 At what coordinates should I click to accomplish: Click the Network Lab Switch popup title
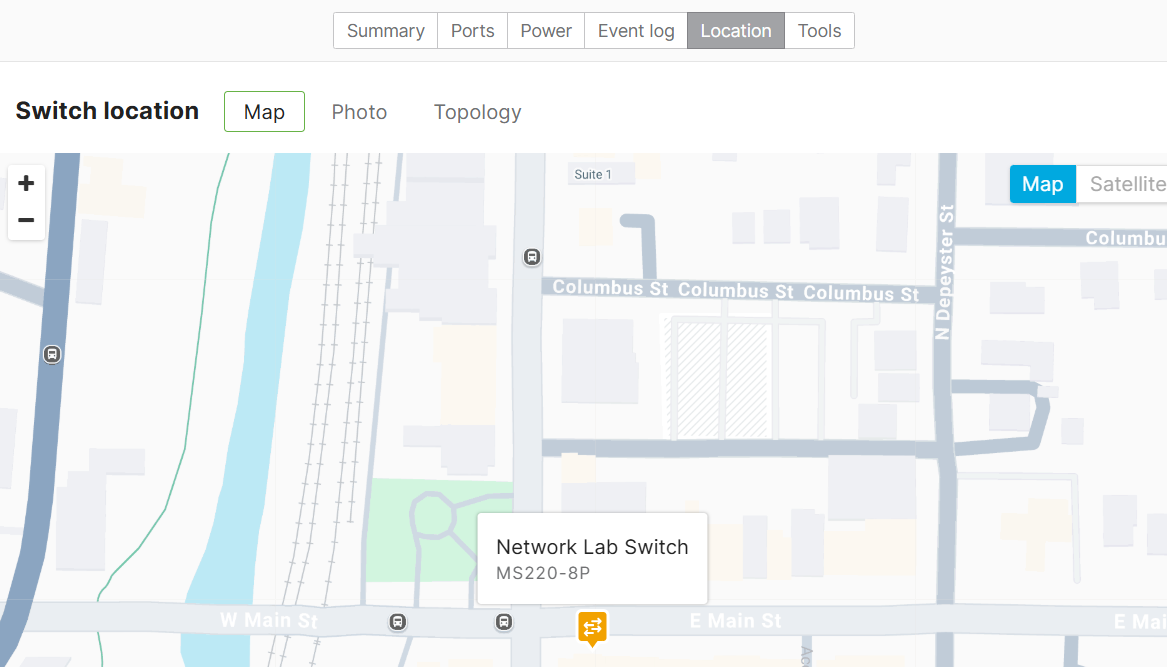(x=592, y=547)
